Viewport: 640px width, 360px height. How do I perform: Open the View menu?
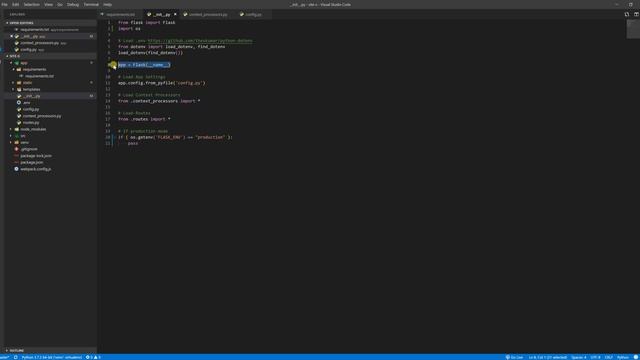click(x=48, y=4)
